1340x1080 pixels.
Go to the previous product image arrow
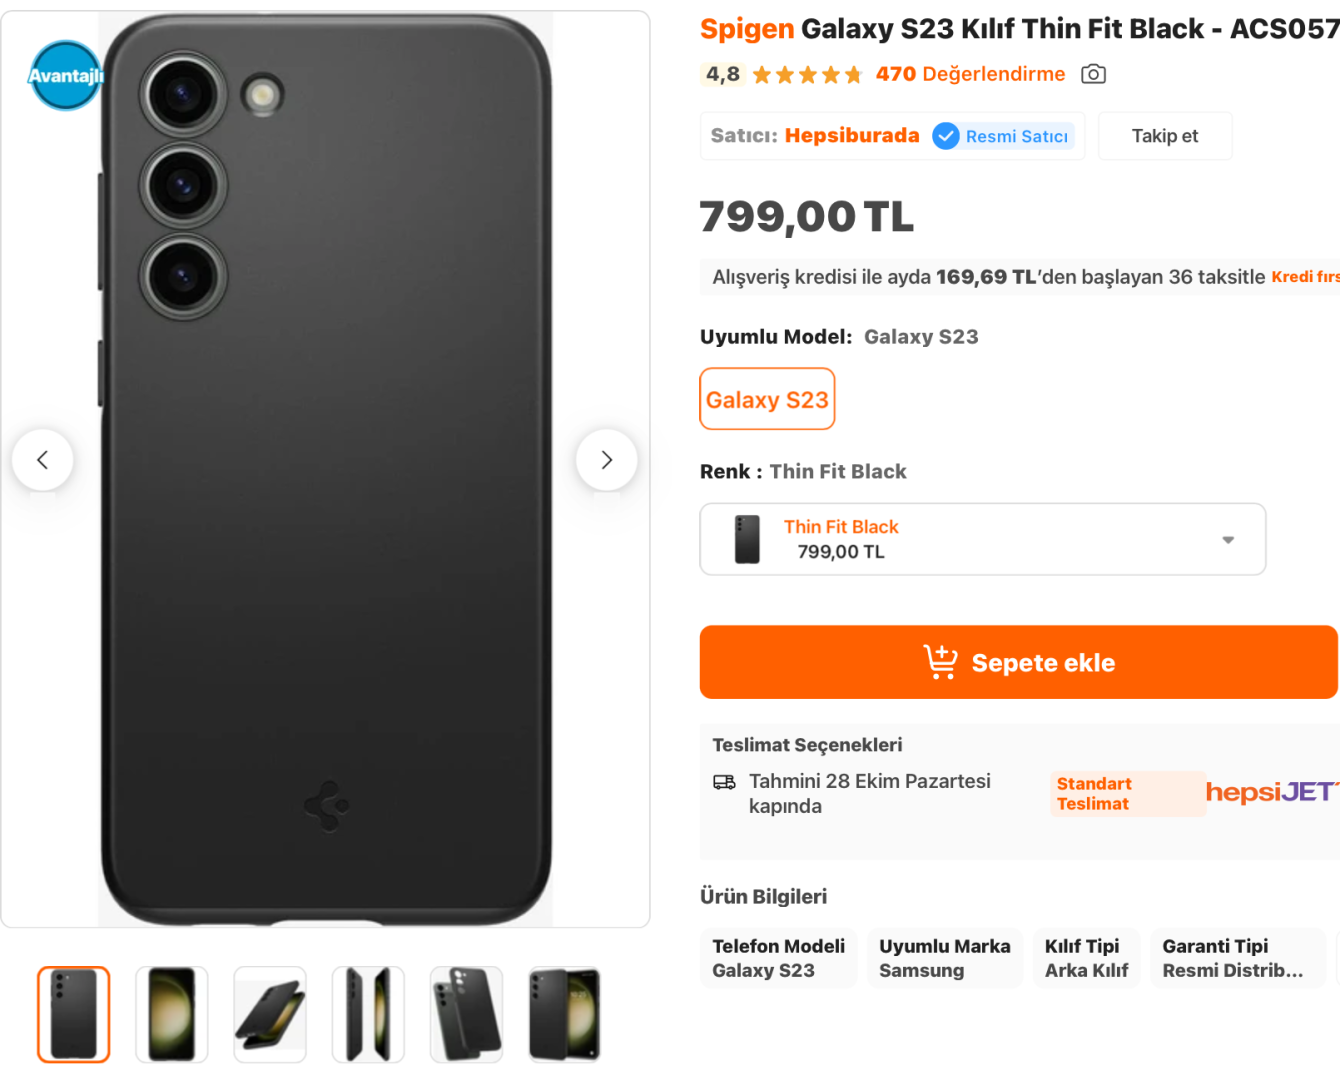42,460
